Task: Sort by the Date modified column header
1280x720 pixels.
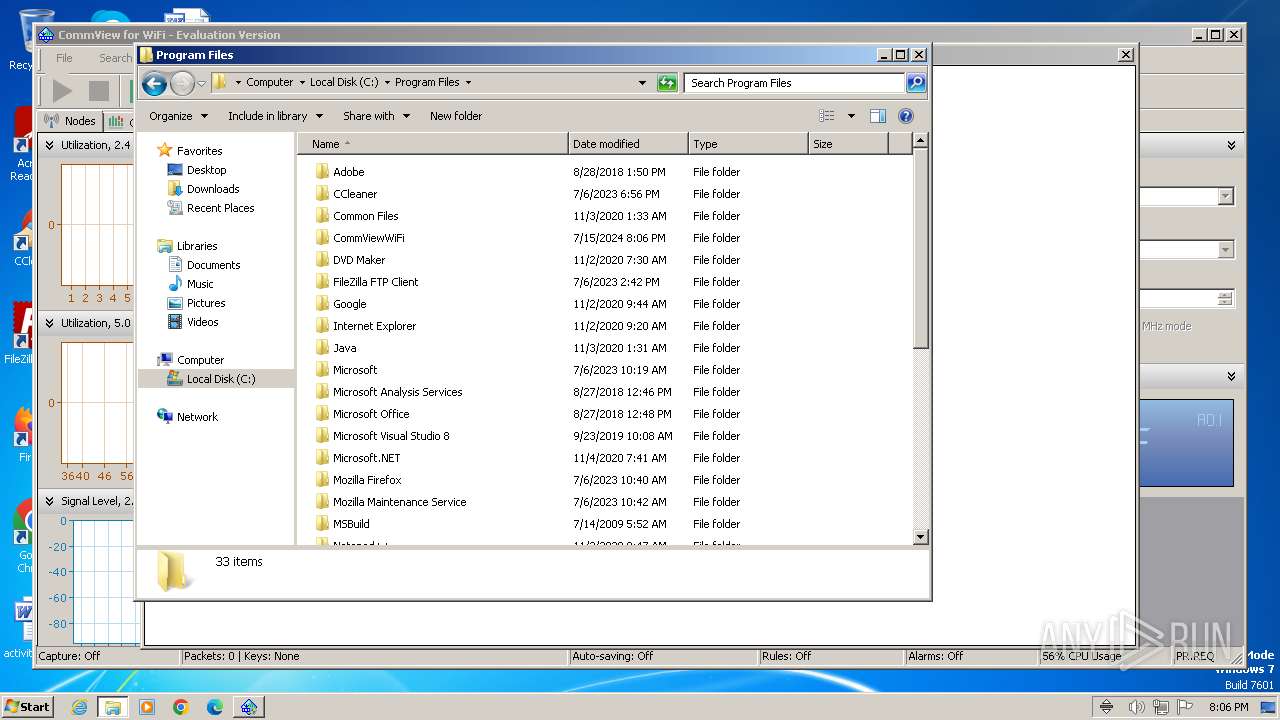Action: 628,144
